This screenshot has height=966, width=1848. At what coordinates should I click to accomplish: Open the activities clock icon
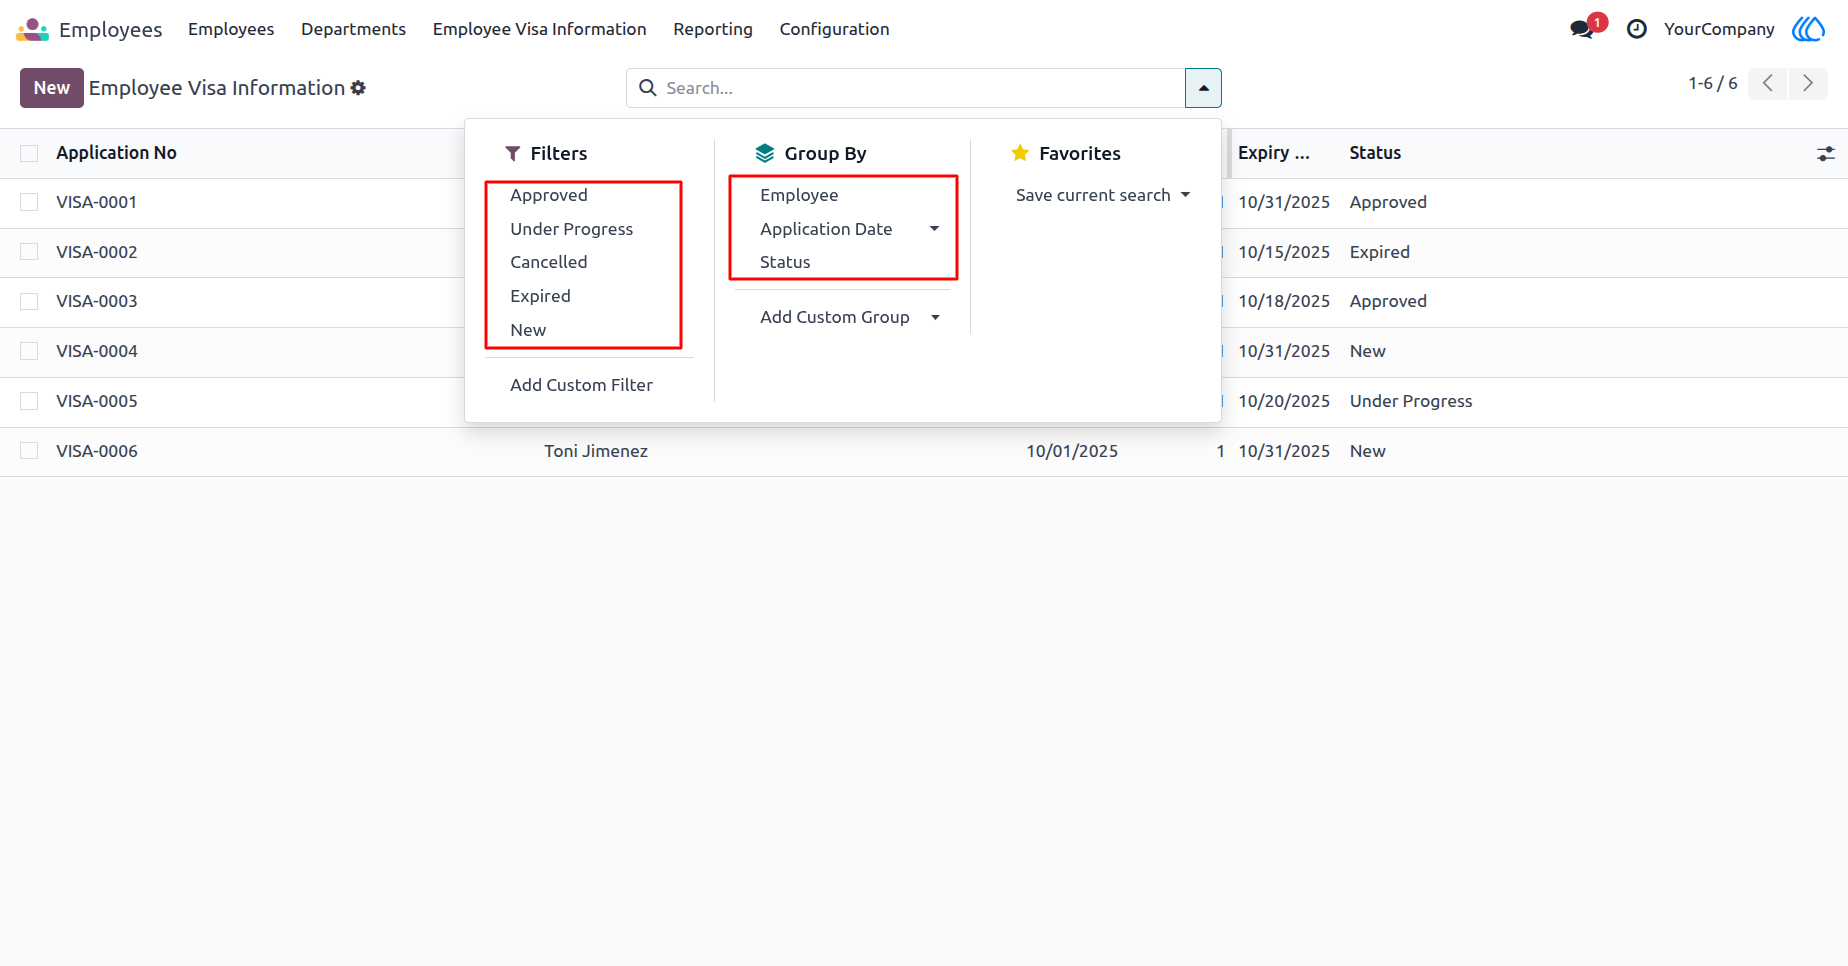click(1637, 29)
